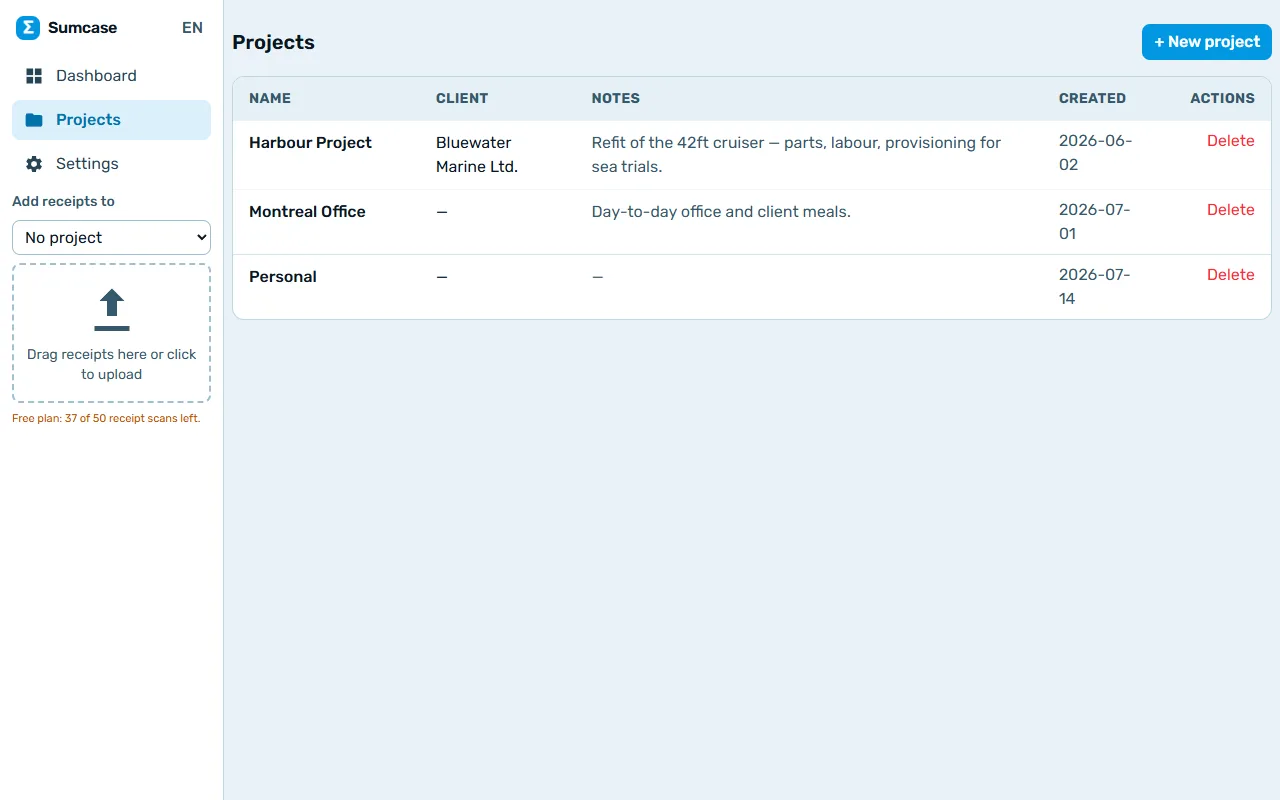Click the 'Projects' page heading

coord(273,42)
